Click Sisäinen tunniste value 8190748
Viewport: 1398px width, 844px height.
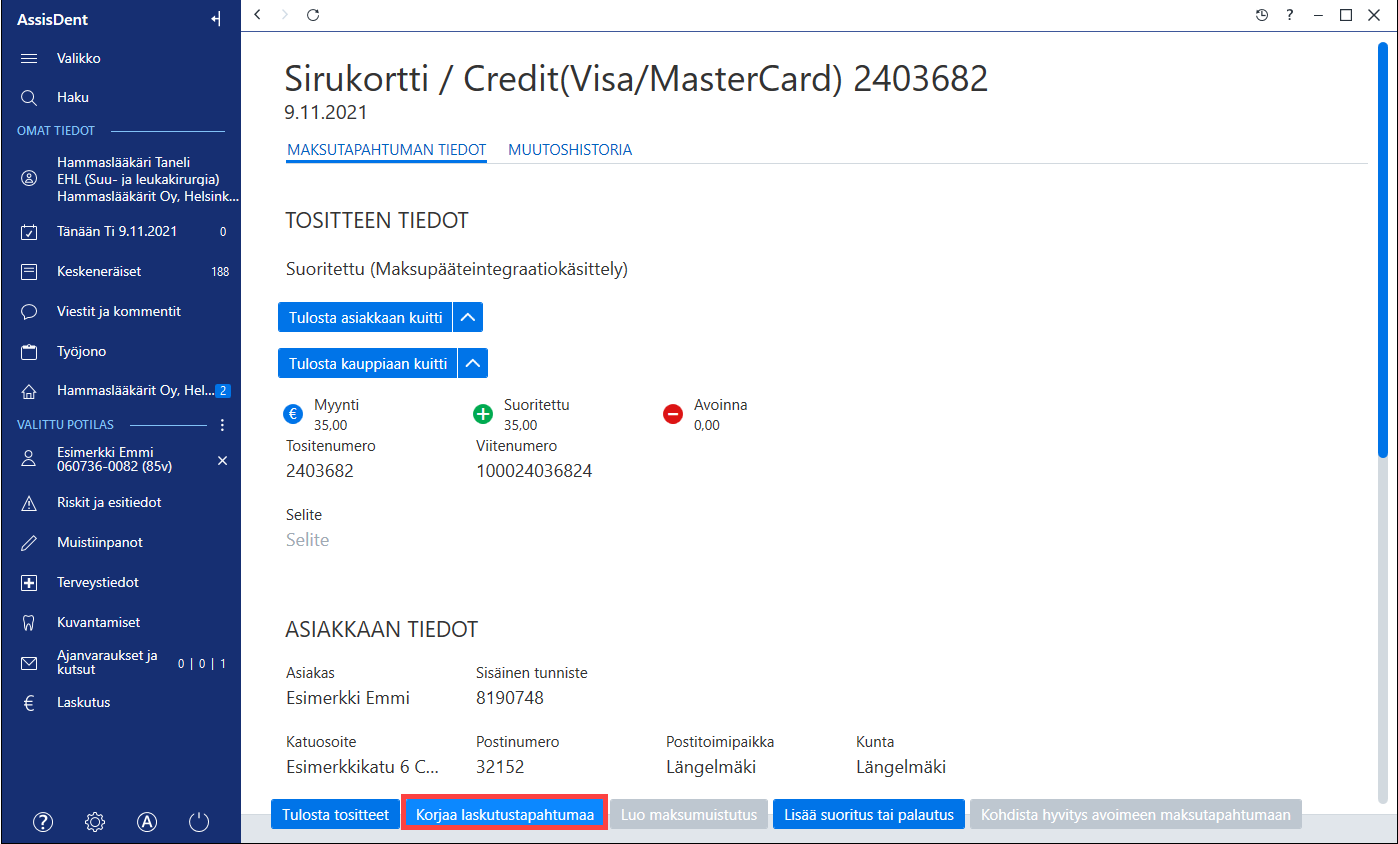[x=510, y=698]
